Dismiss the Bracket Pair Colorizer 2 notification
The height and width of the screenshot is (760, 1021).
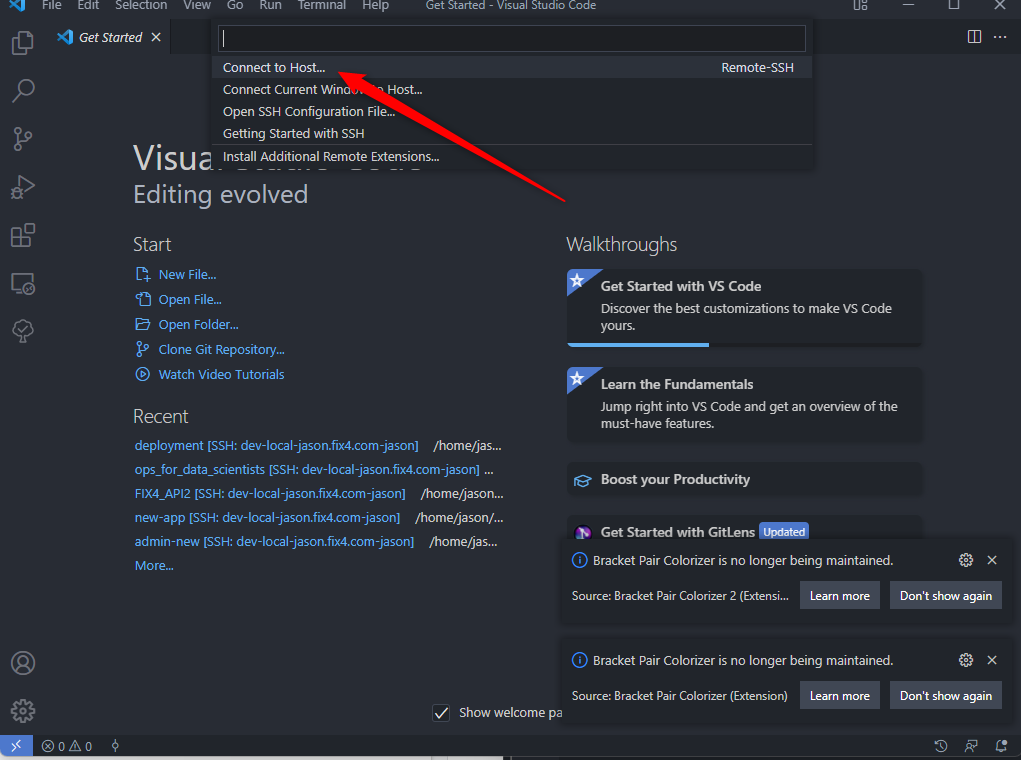992,560
